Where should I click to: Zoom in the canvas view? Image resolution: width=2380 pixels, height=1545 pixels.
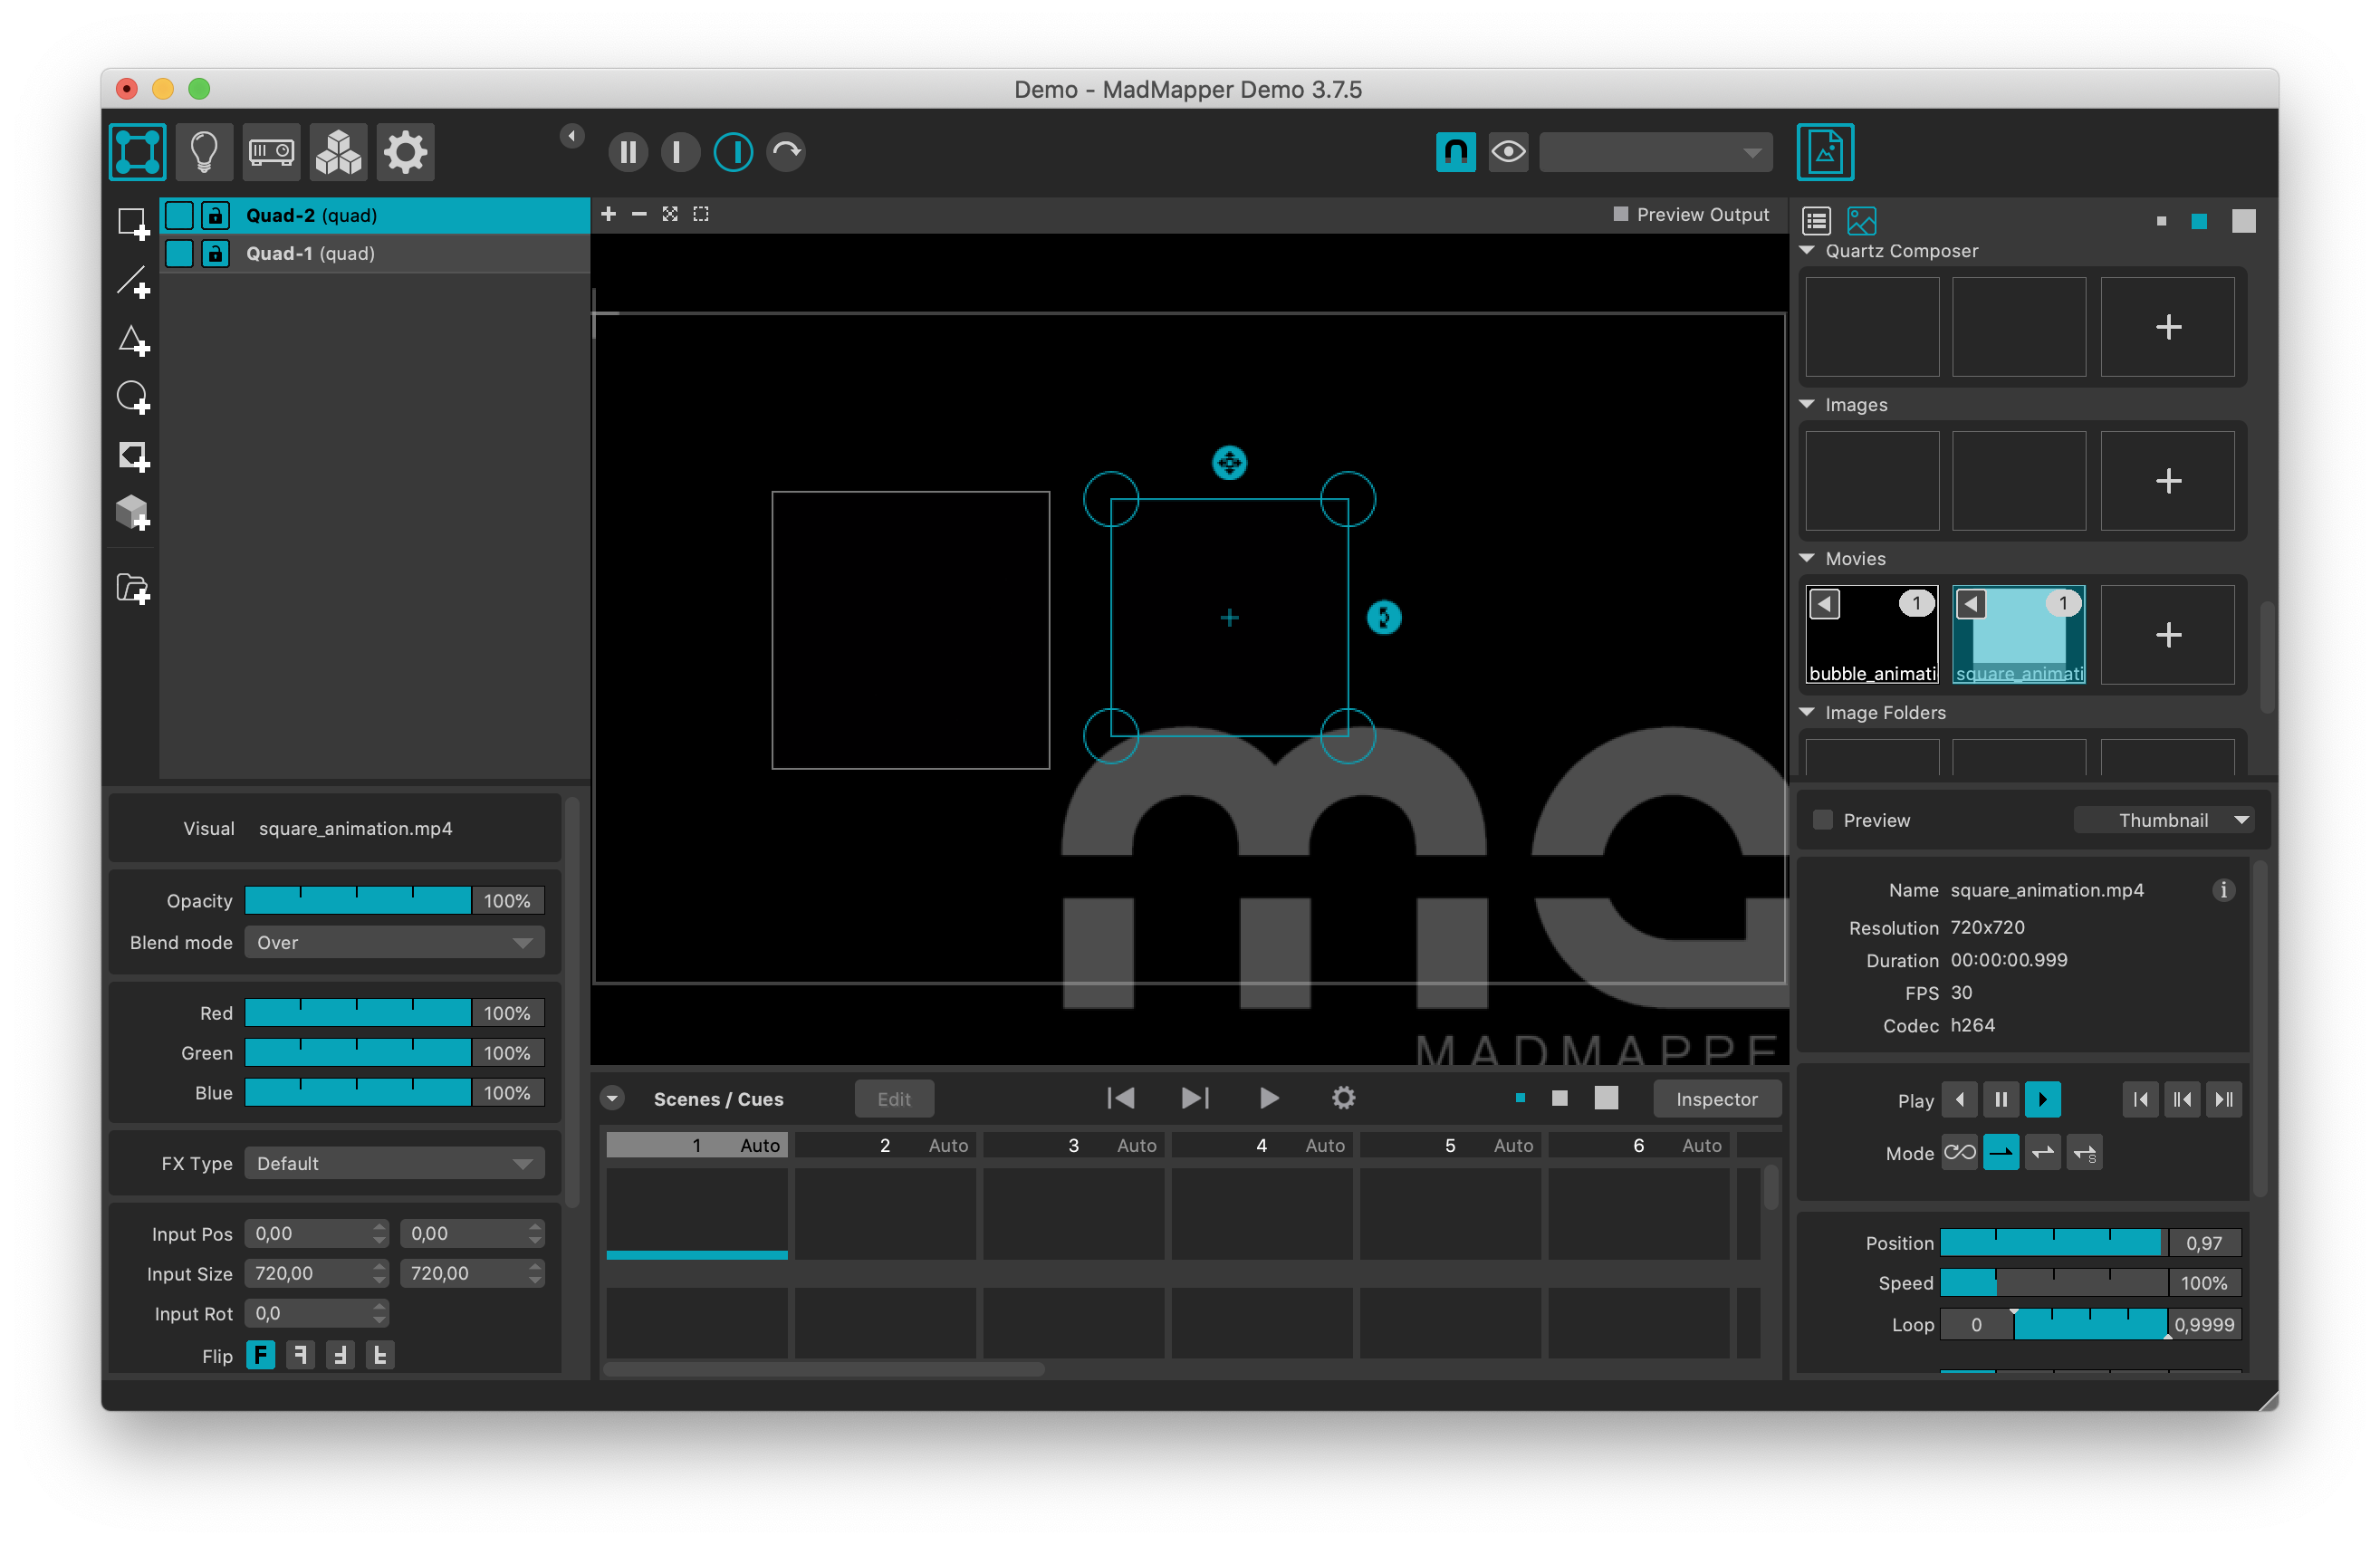click(x=608, y=214)
